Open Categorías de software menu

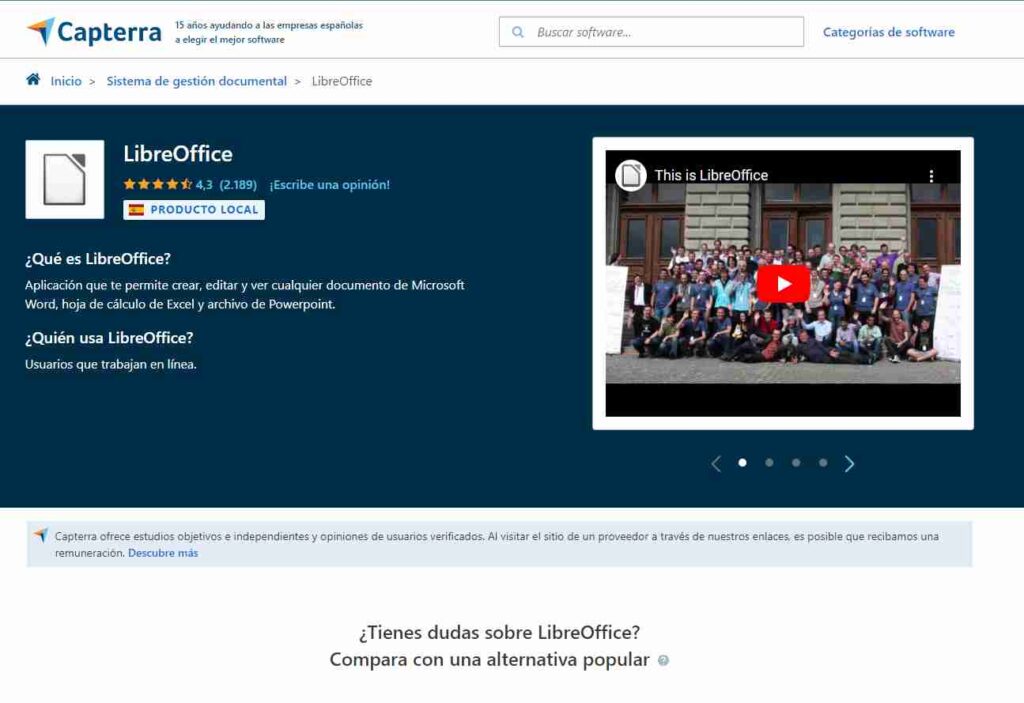tap(888, 32)
